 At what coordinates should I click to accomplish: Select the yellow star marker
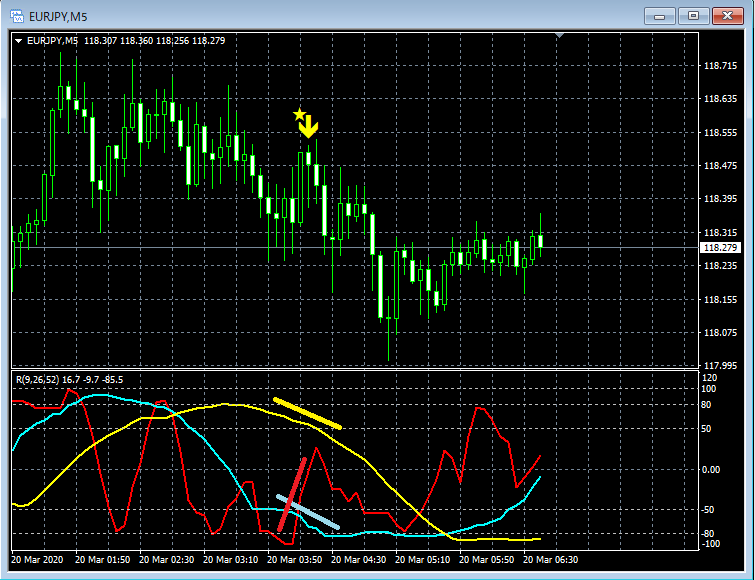coord(299,115)
